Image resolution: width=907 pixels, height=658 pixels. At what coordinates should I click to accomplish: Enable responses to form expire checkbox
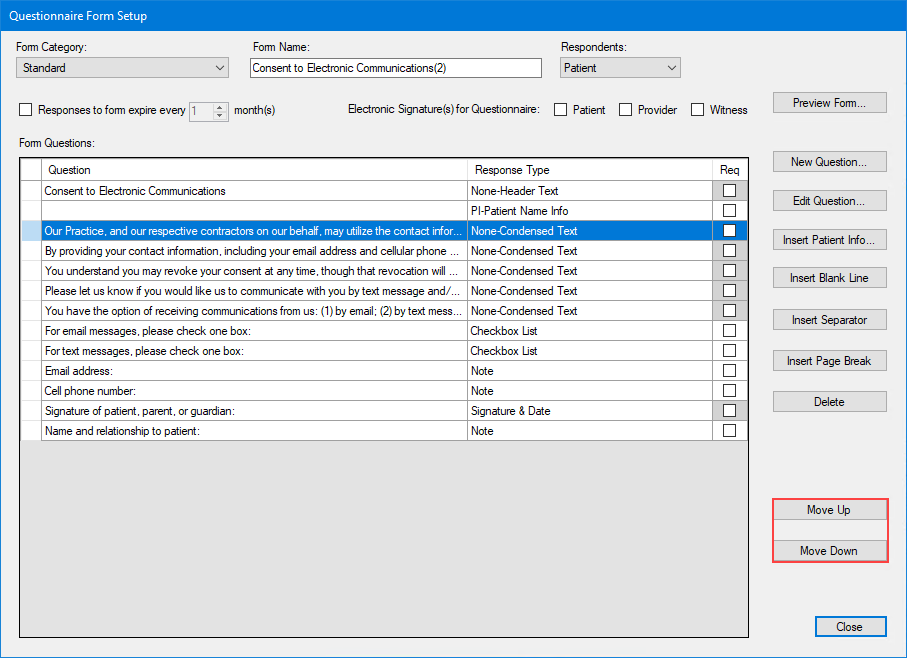pyautogui.click(x=25, y=110)
